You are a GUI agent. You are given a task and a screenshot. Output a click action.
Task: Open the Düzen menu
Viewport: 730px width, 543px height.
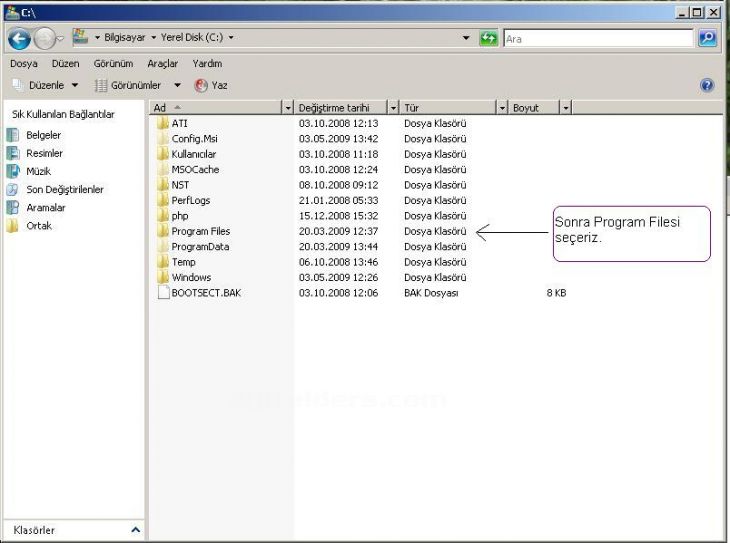click(x=65, y=63)
